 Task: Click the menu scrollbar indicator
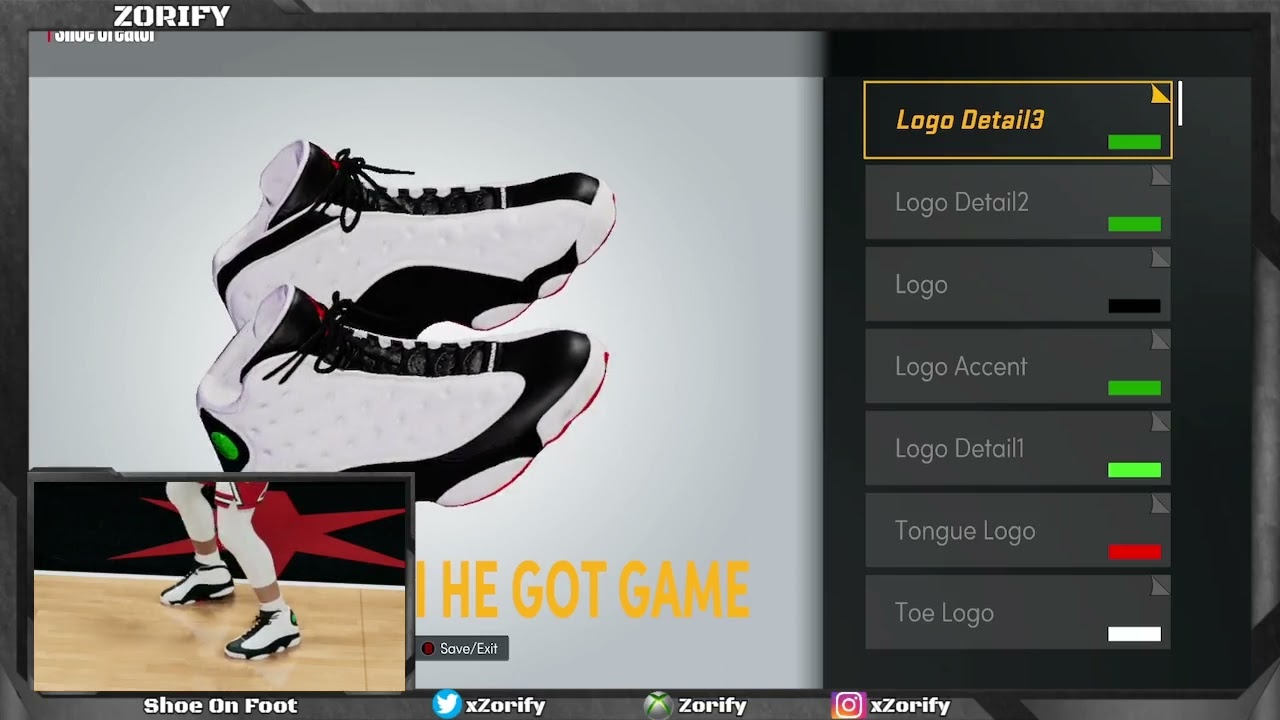point(1180,104)
